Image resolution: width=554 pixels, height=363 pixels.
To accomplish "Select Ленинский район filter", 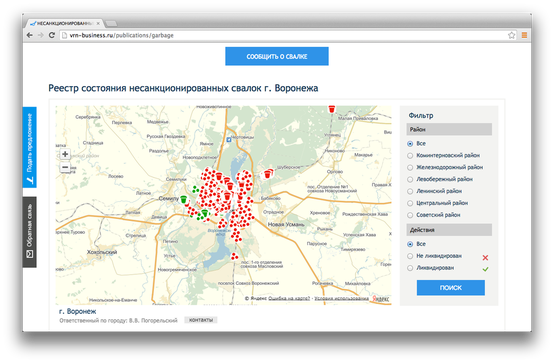I will [x=410, y=191].
